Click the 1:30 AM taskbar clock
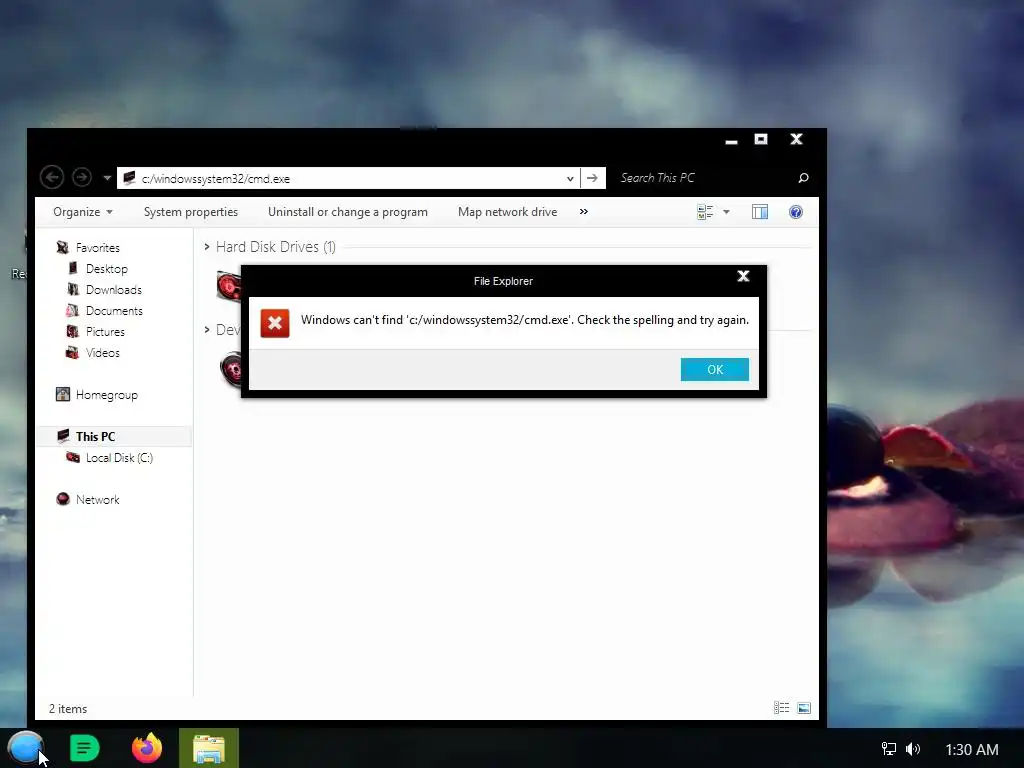 [x=972, y=750]
